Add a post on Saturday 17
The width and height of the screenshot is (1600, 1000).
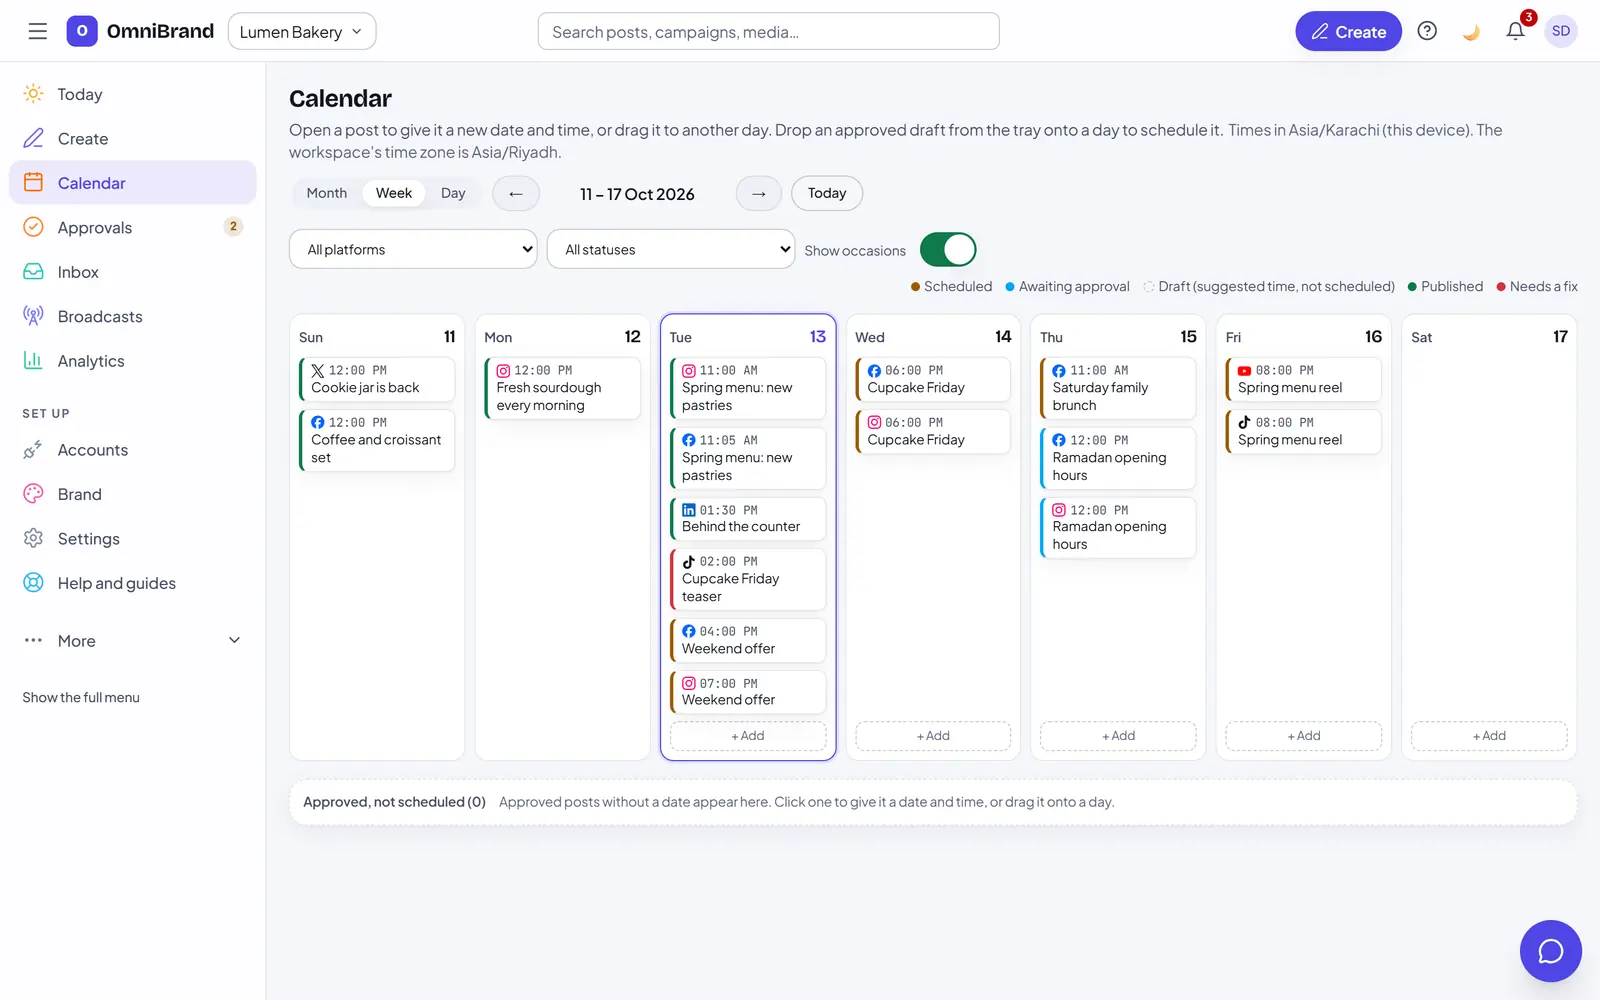pos(1489,736)
